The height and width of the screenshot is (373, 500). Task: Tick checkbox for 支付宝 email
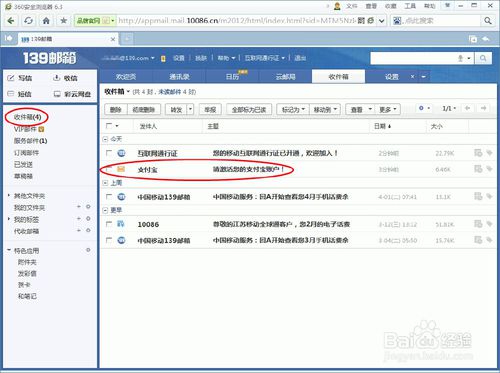click(109, 169)
